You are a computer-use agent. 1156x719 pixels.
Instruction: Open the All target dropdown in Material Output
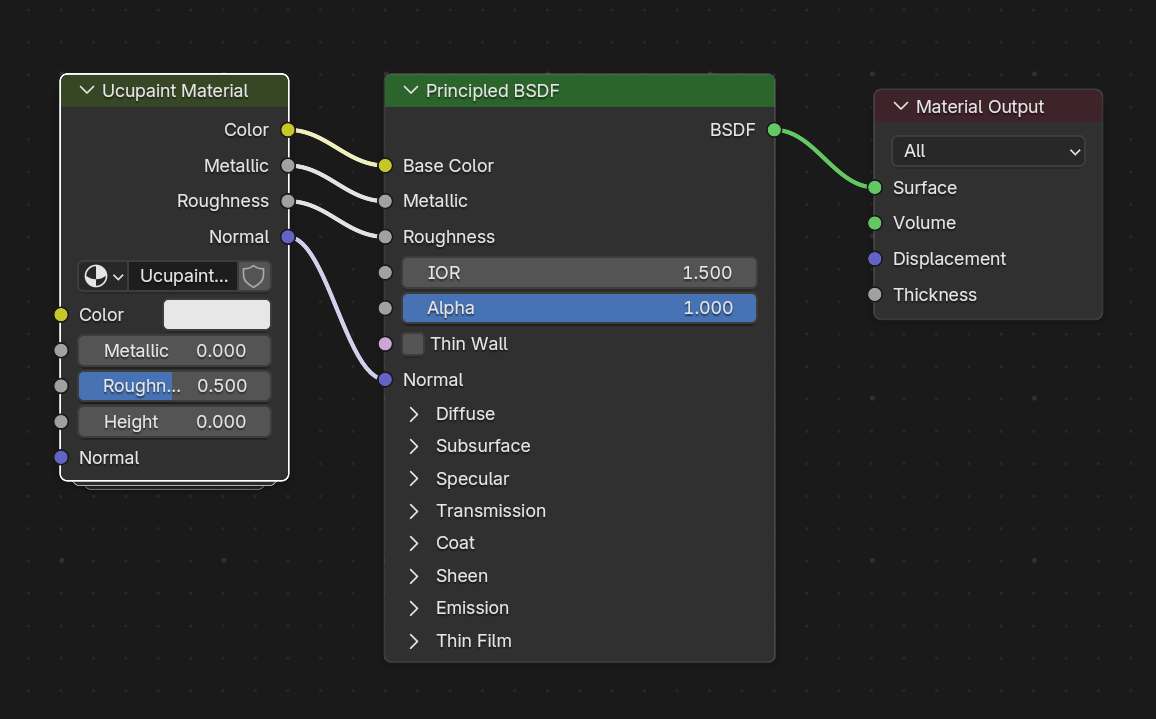tap(988, 151)
